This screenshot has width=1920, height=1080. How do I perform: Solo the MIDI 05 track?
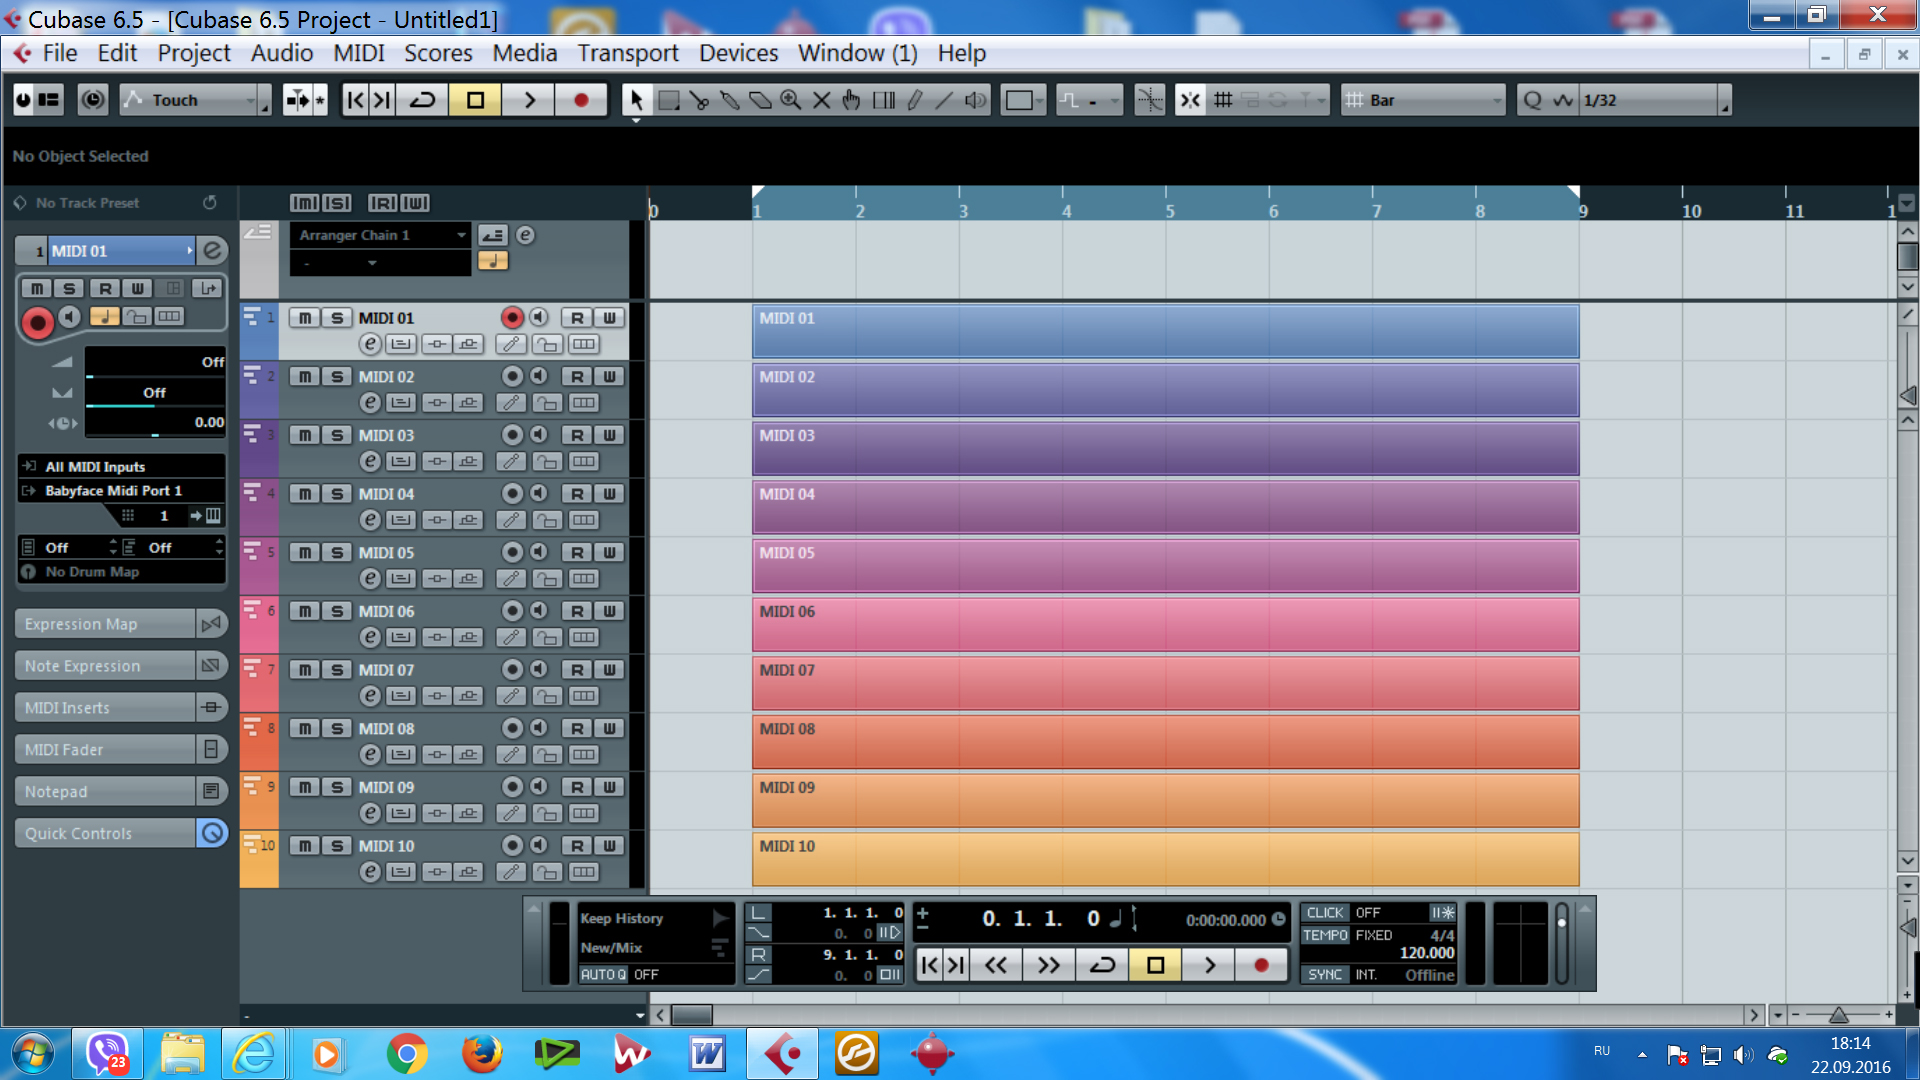click(337, 553)
